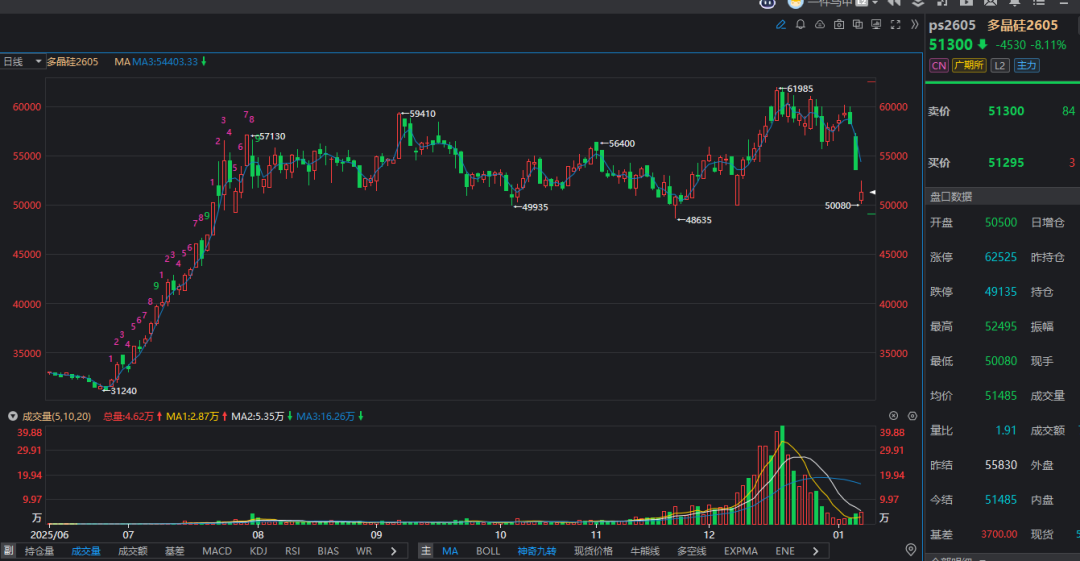Click the 广期所 exchange tag
Screen dimensions: 1080x561
[x=969, y=65]
